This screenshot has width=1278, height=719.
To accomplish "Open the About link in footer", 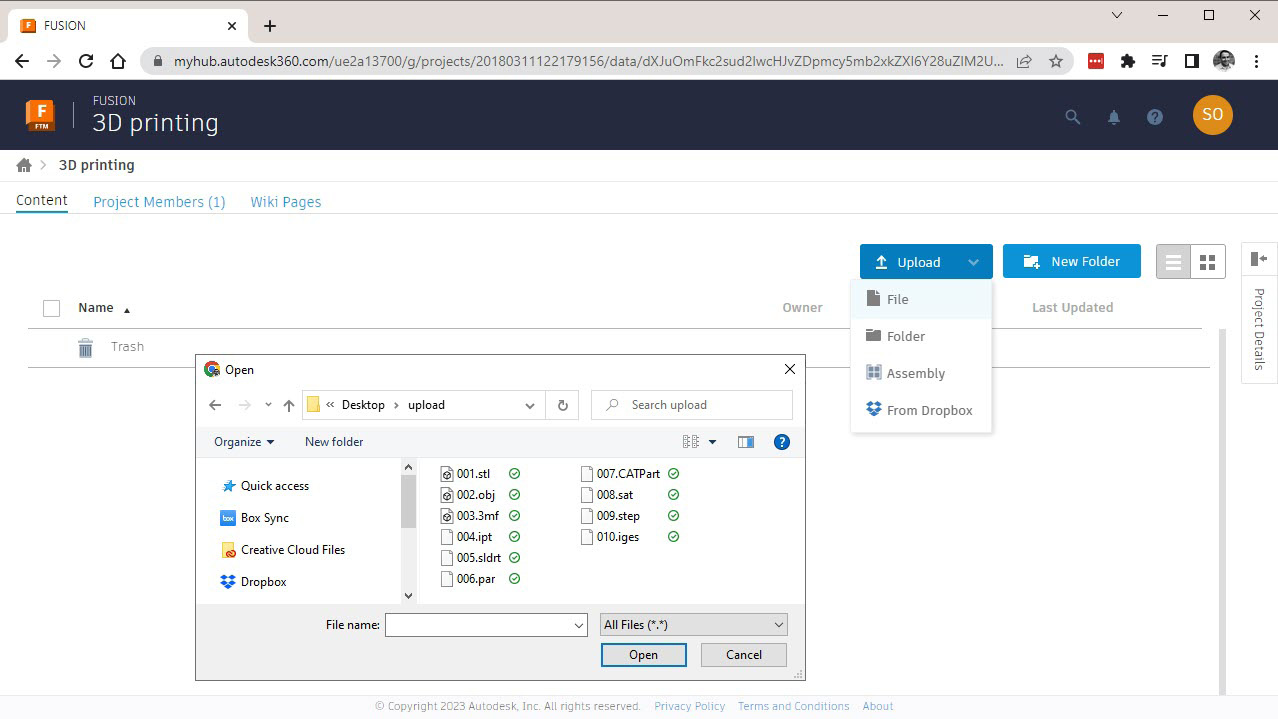I will click(x=878, y=706).
